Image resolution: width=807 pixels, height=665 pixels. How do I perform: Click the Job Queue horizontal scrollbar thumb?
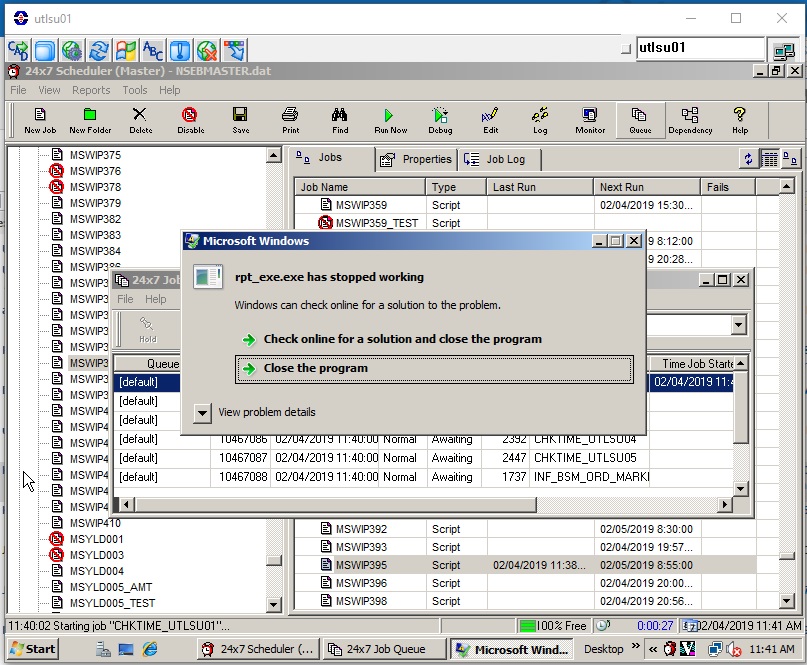tap(335, 504)
